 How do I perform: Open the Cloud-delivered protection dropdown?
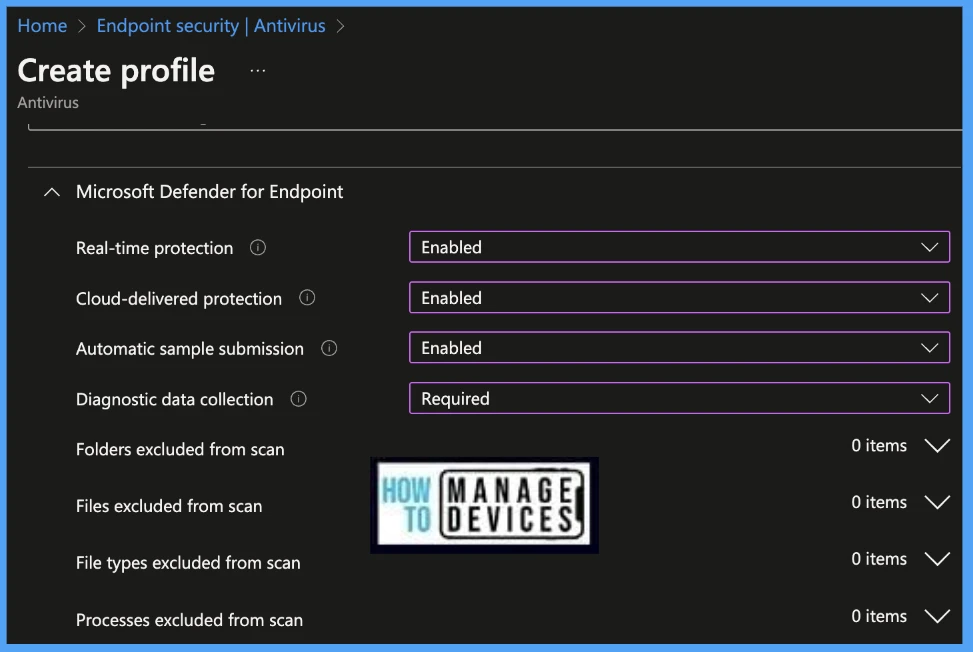pos(679,297)
